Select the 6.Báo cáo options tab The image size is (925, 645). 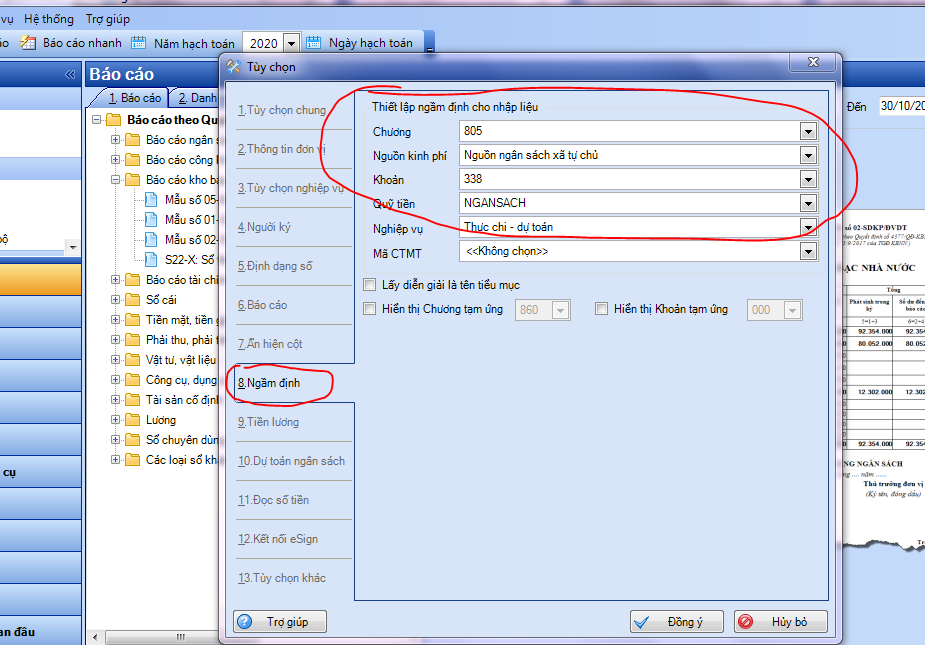tap(263, 305)
